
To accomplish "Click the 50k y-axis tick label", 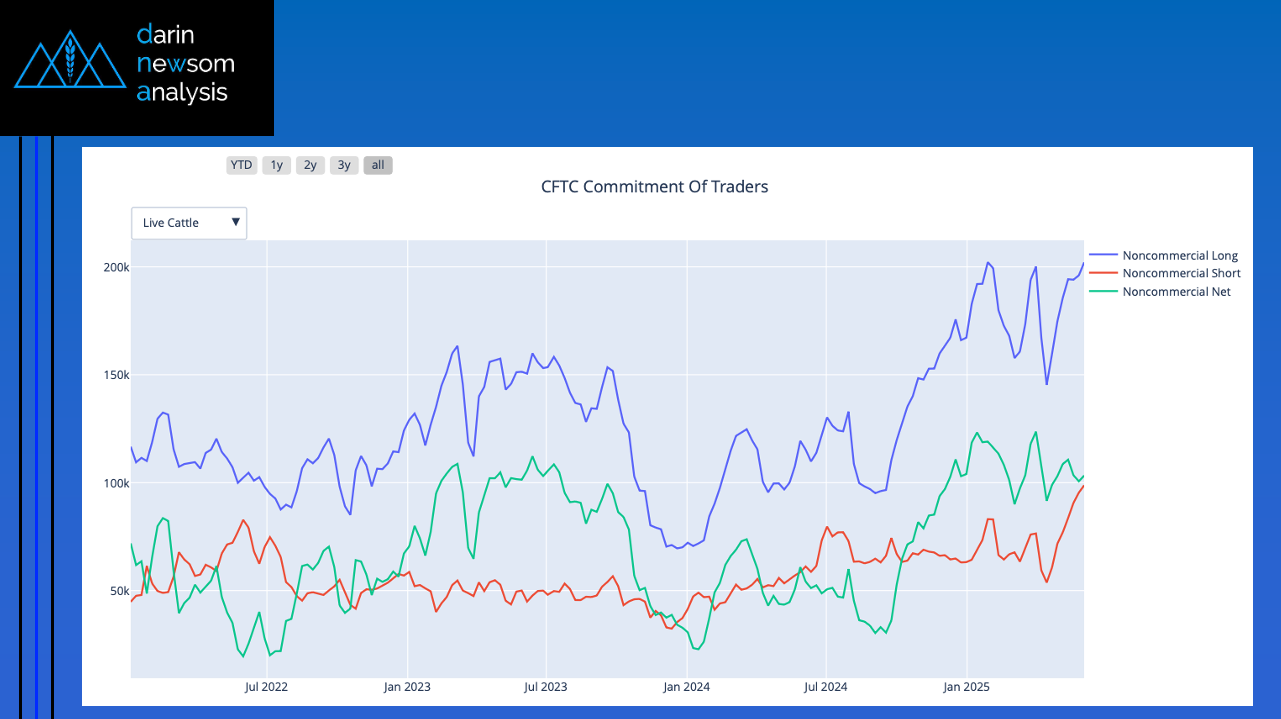I will (120, 591).
